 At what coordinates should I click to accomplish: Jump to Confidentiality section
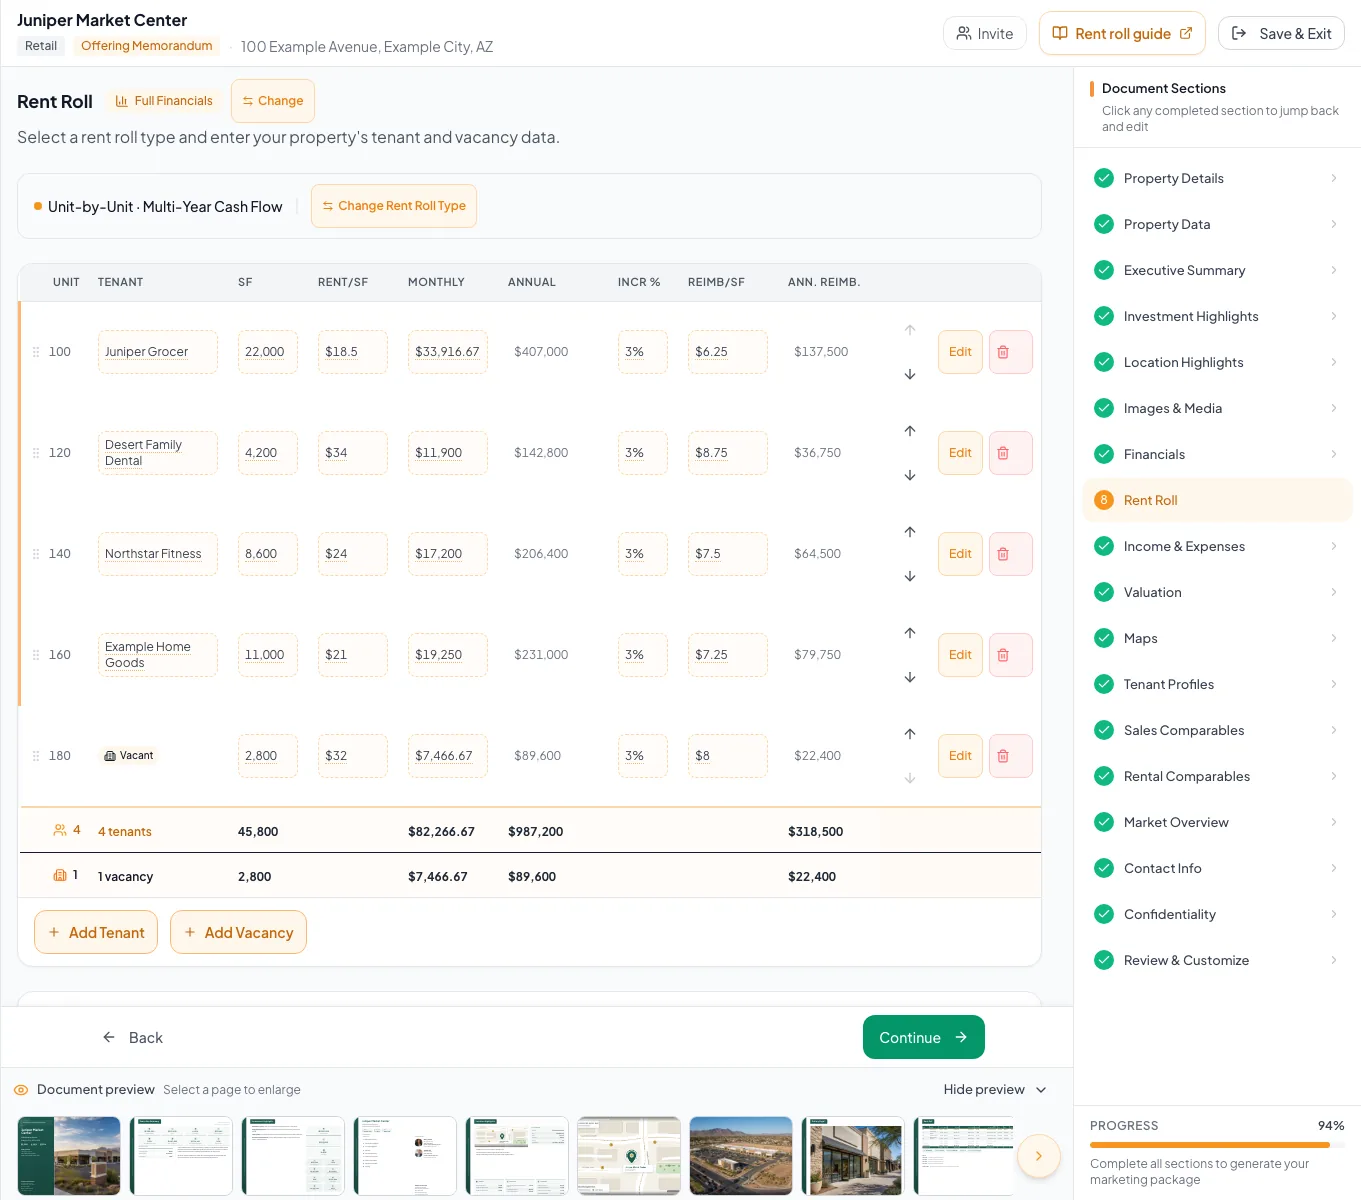tap(1217, 914)
